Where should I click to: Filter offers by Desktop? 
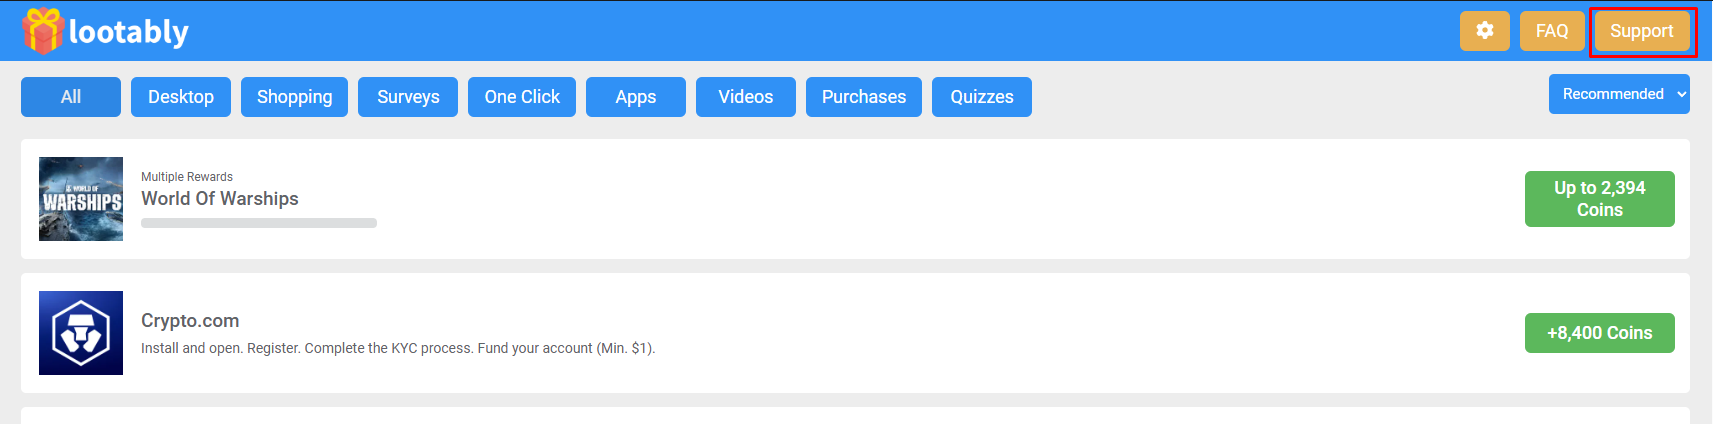point(181,97)
